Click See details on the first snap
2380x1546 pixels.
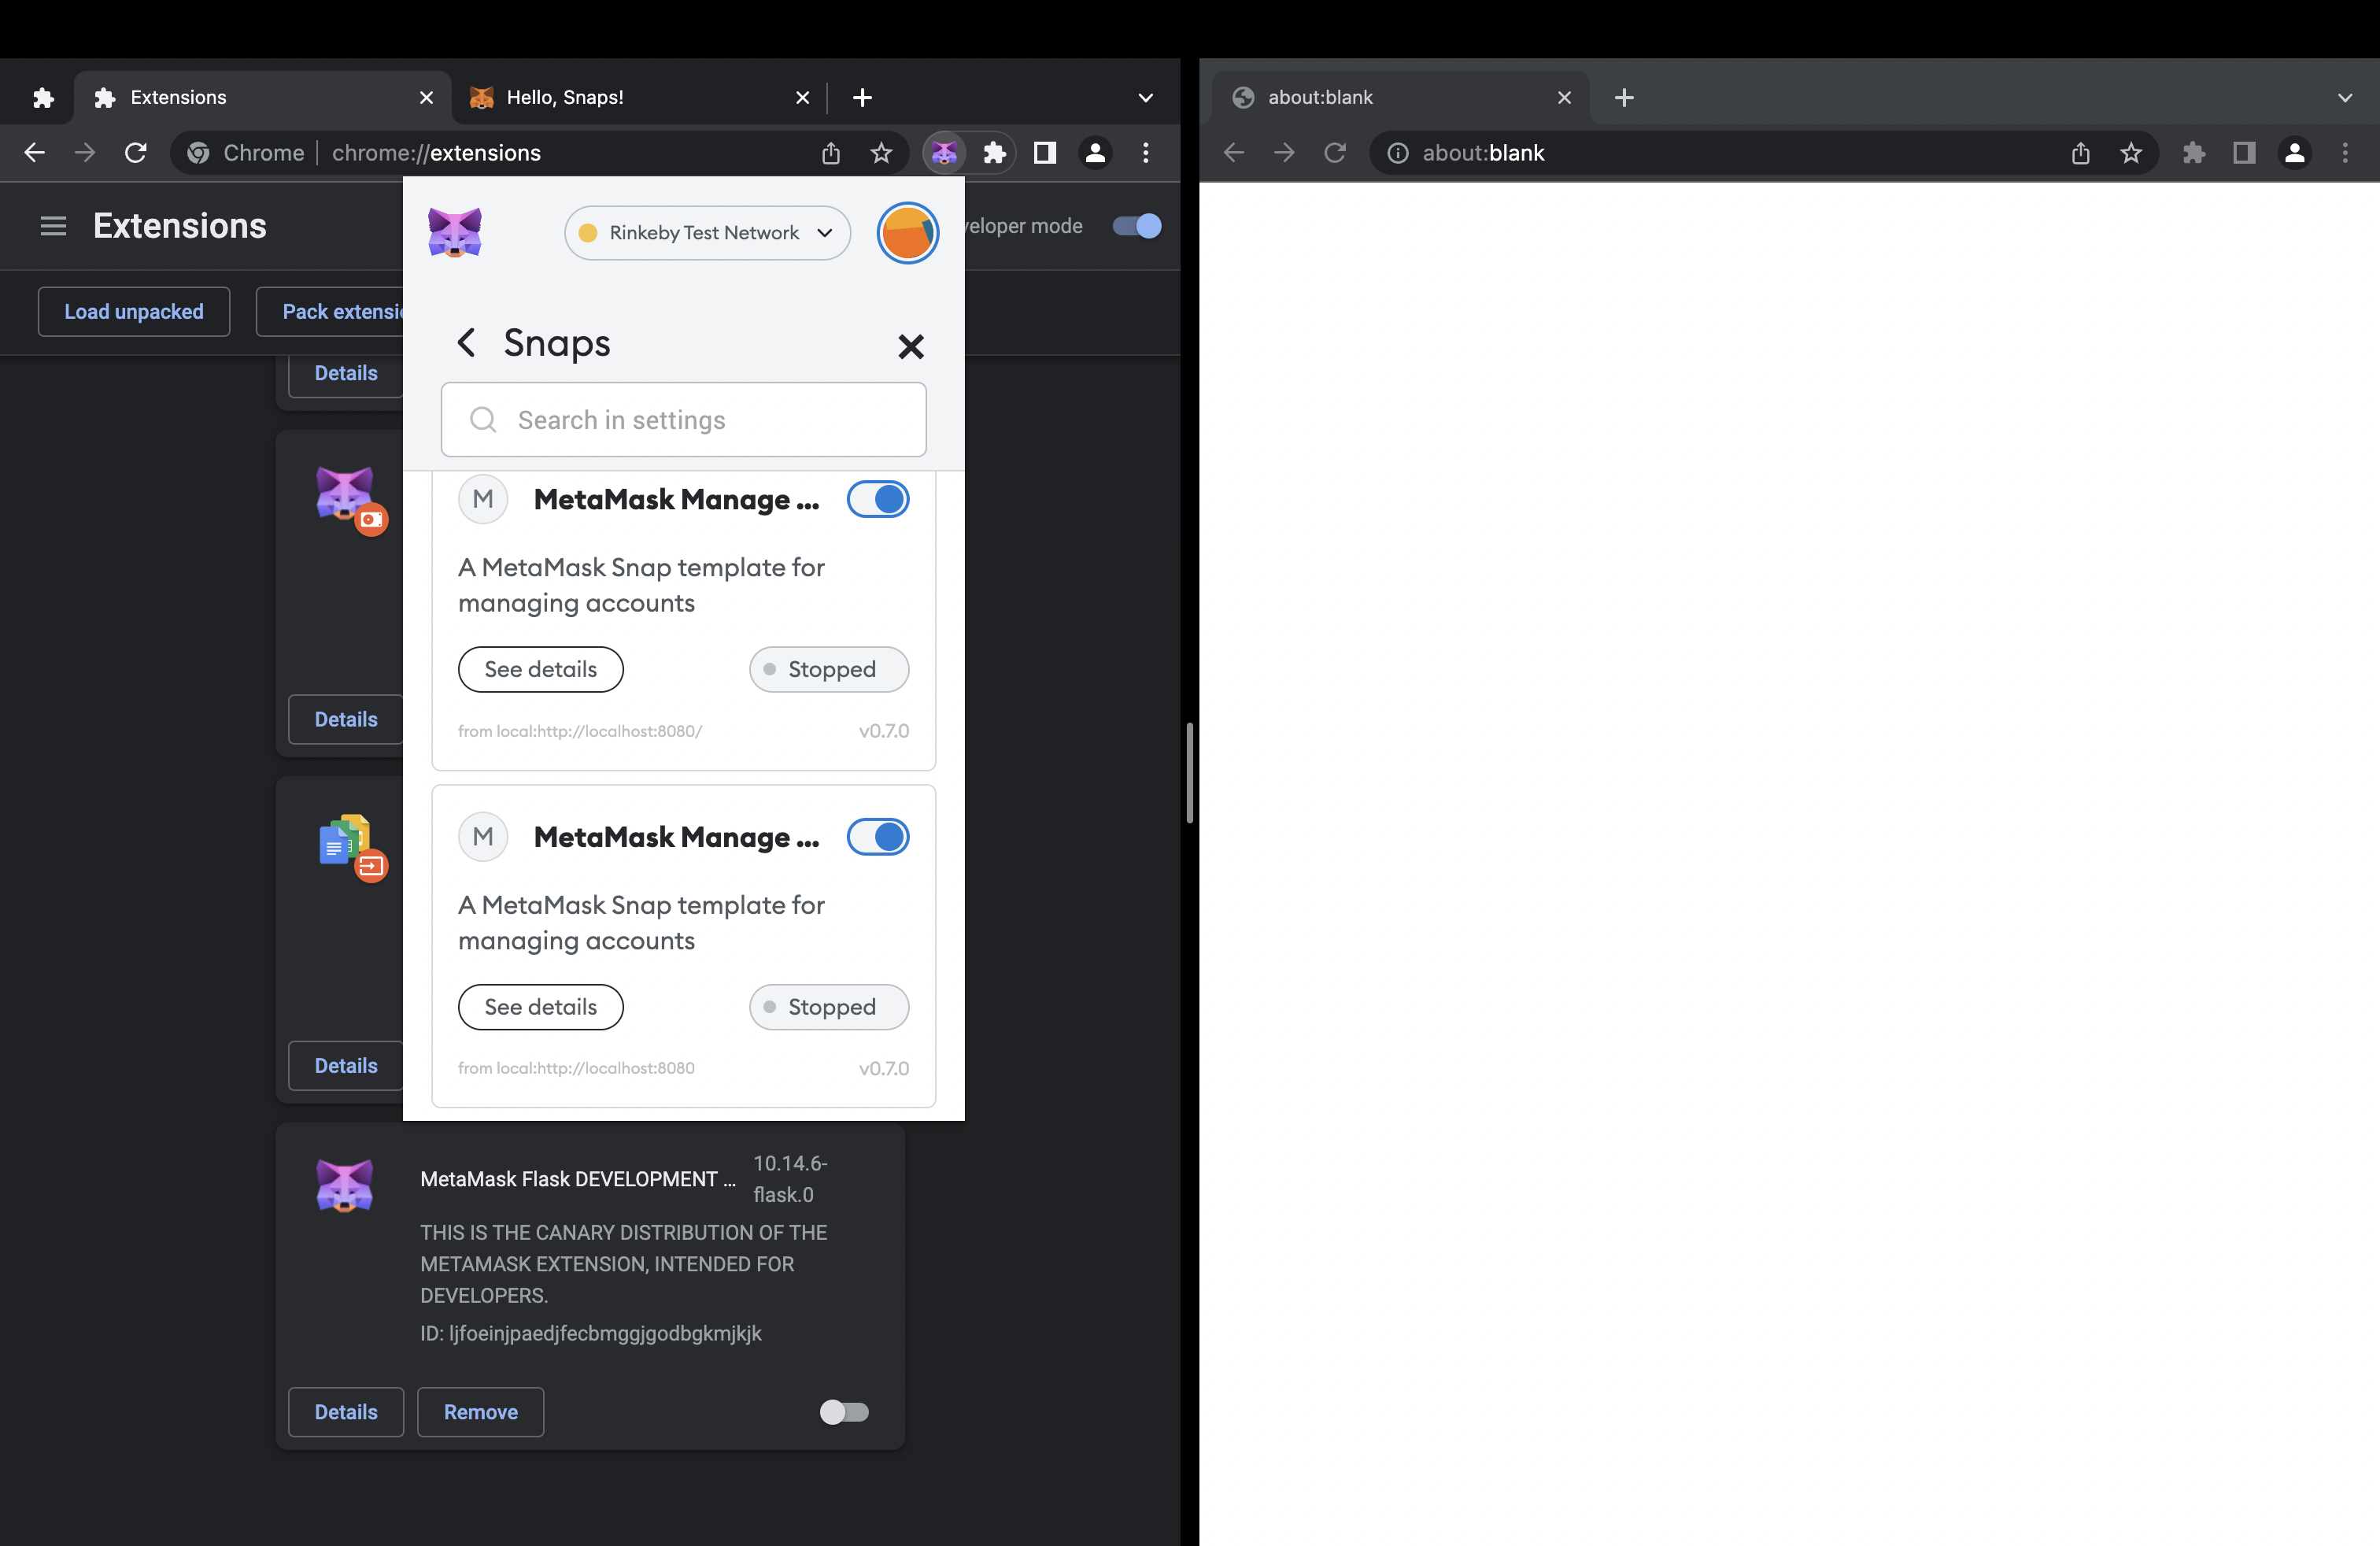click(x=540, y=669)
